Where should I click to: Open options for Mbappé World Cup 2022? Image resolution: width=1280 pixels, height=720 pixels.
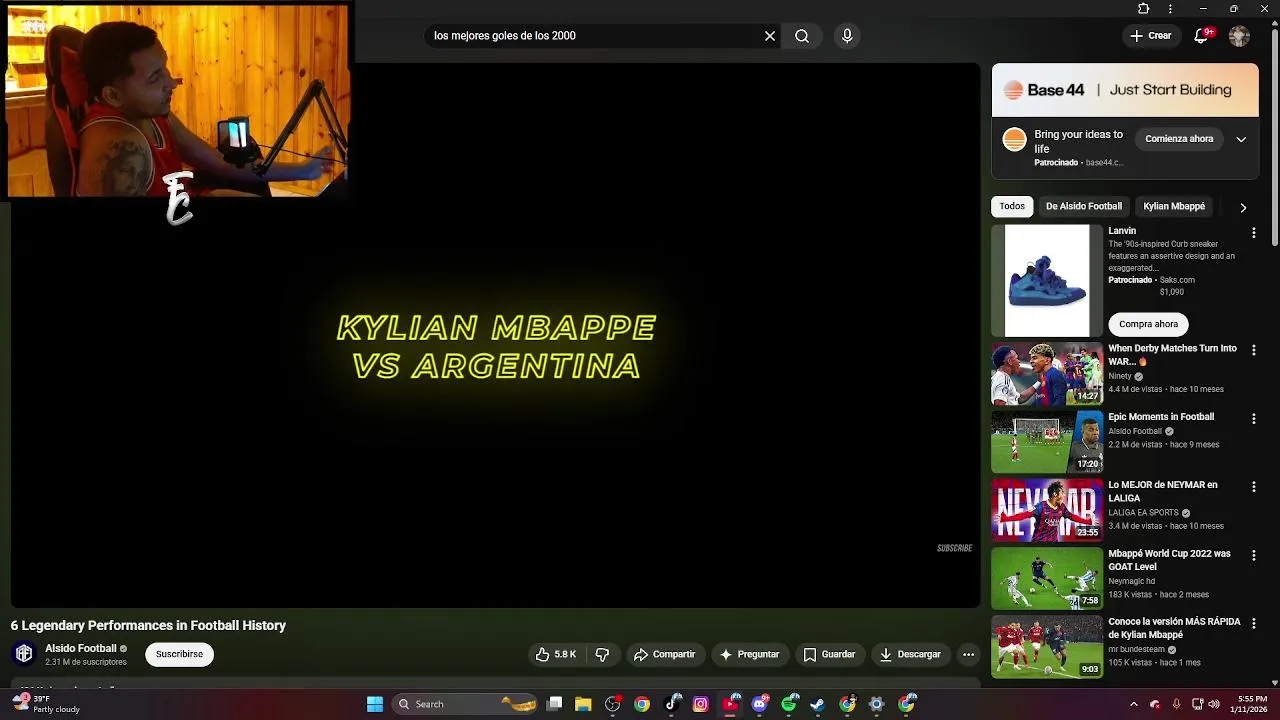(x=1253, y=555)
